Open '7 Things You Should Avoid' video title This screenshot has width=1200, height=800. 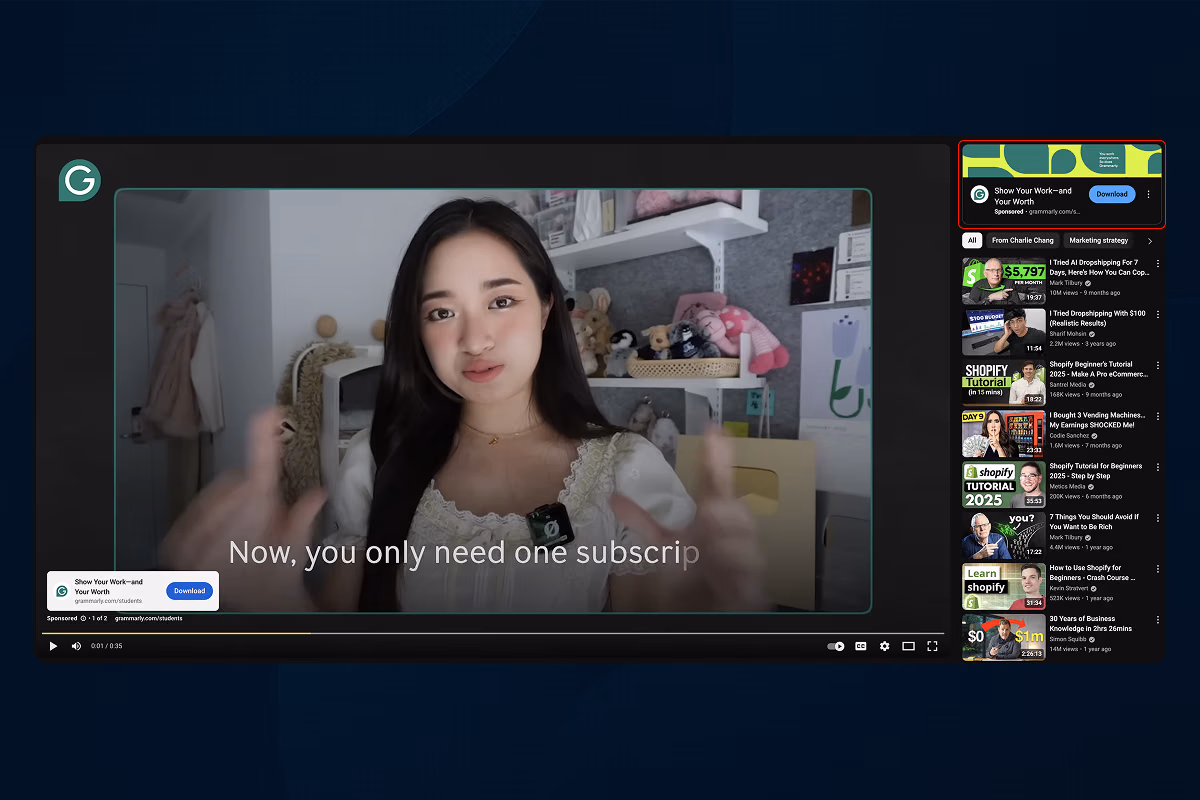click(x=1094, y=522)
